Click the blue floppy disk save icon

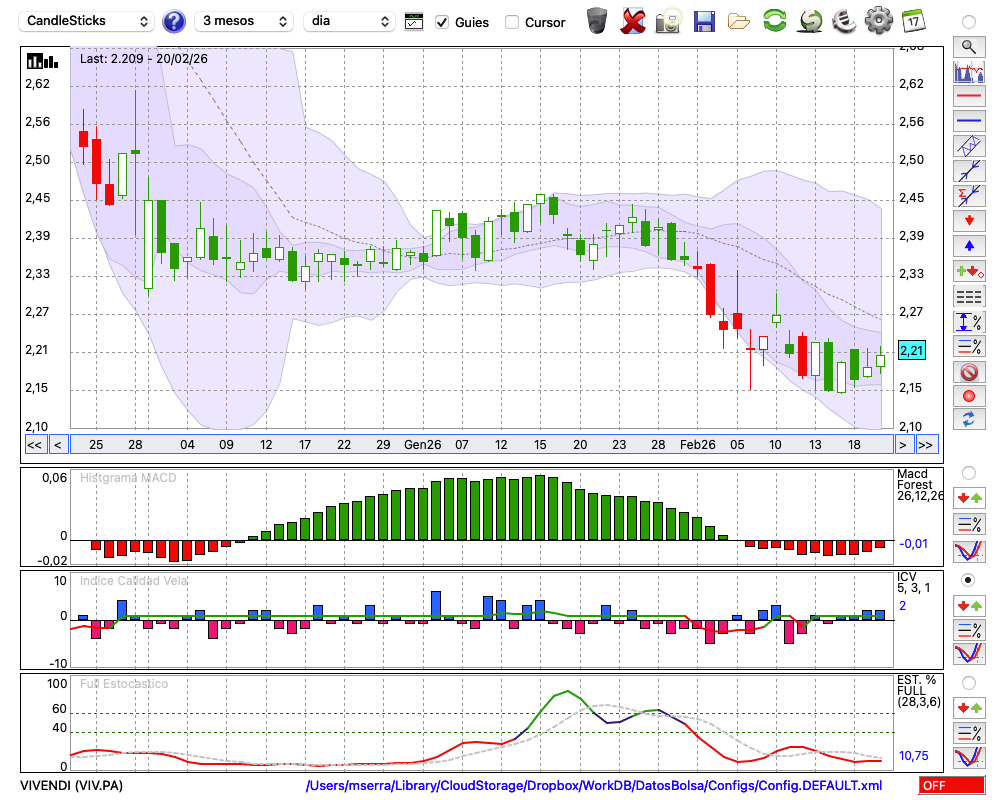pyautogui.click(x=704, y=21)
